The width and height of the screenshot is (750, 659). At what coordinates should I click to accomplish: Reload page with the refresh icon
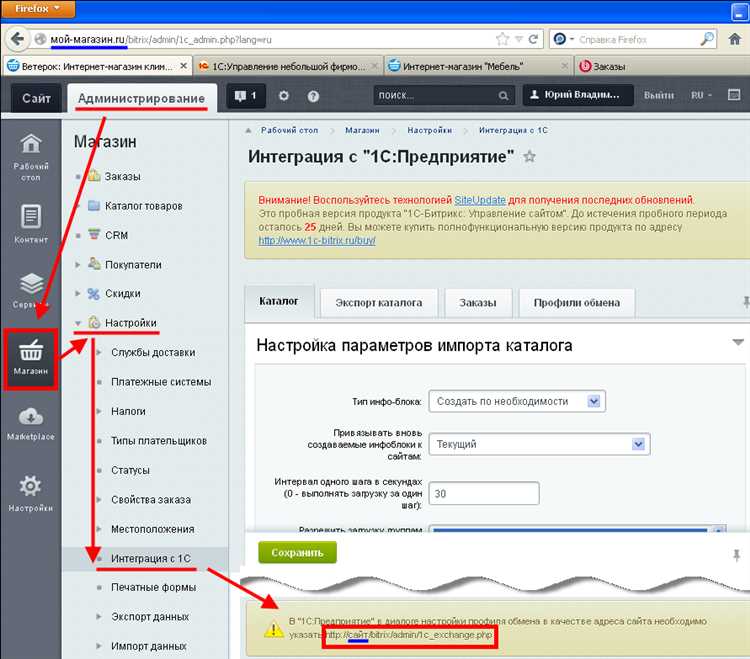pyautogui.click(x=533, y=39)
